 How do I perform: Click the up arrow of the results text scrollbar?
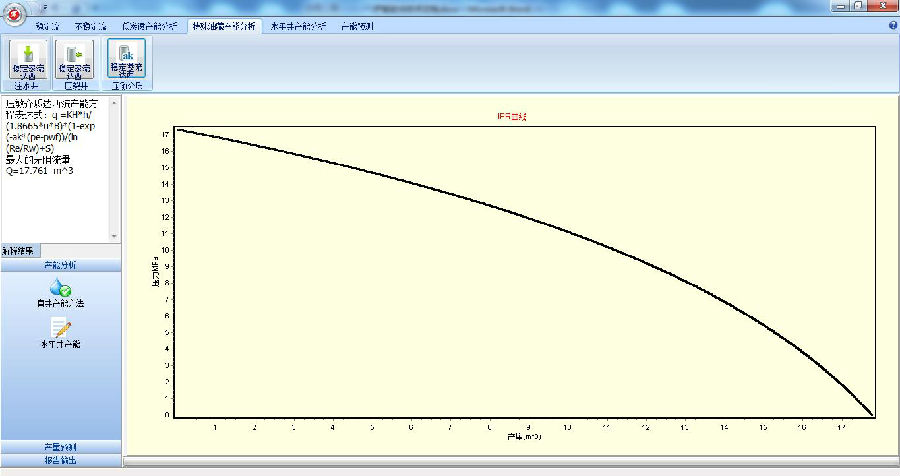click(x=114, y=103)
